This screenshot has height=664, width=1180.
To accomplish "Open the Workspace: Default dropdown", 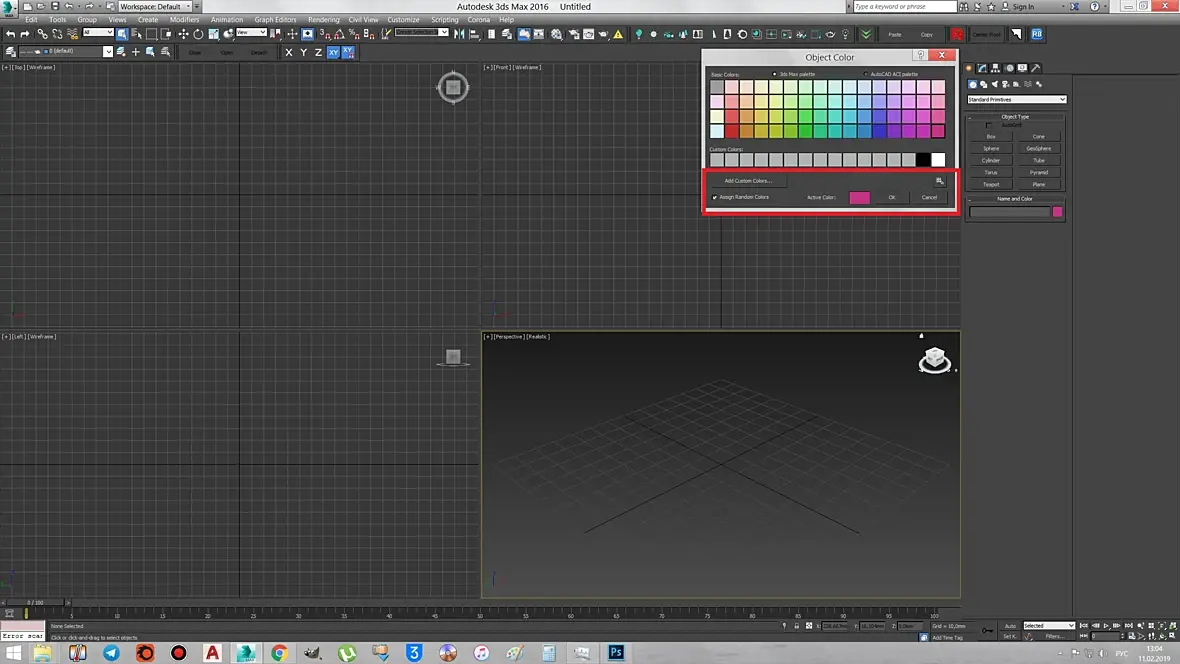I will [154, 6].
